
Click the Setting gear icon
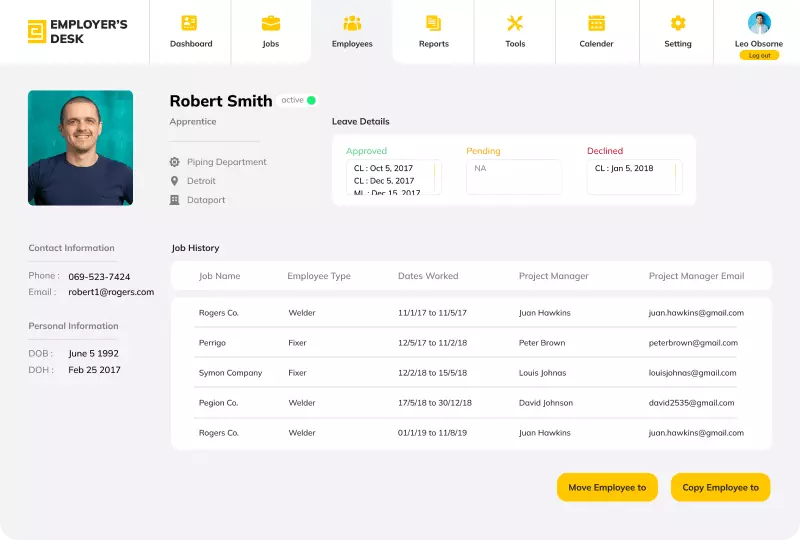[678, 23]
